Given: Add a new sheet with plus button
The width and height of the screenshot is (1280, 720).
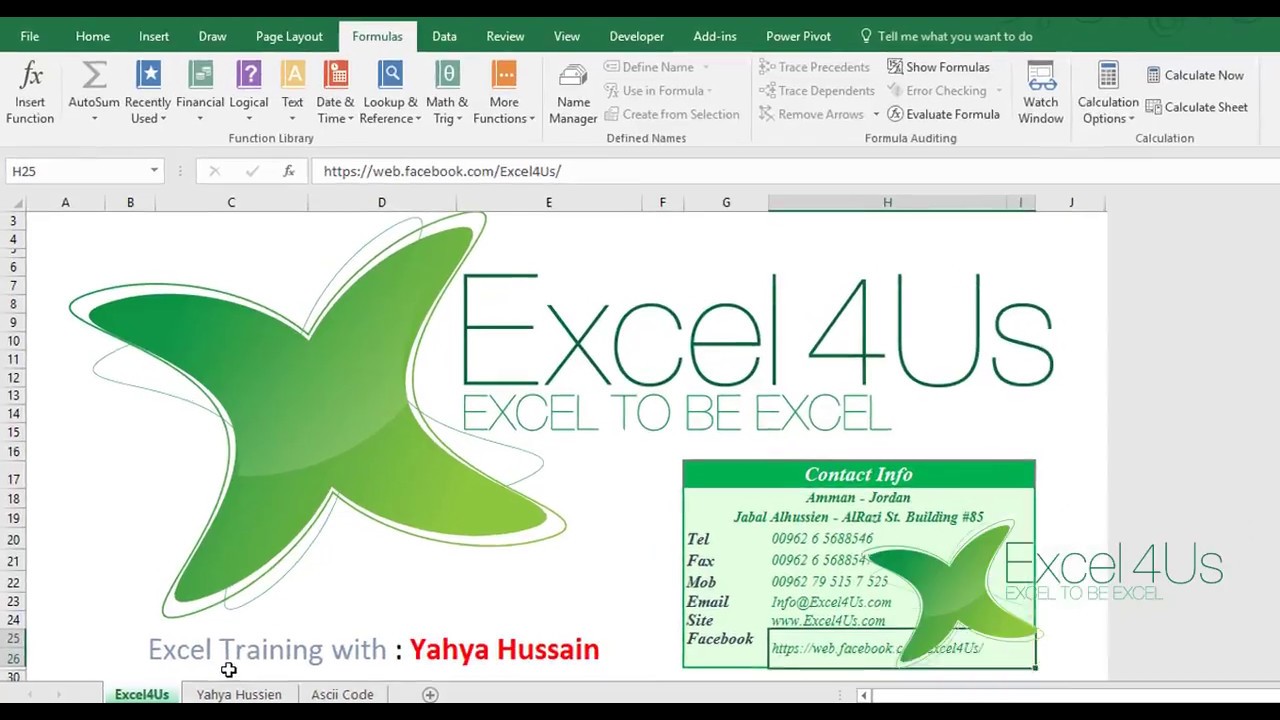Looking at the screenshot, I should (430, 694).
